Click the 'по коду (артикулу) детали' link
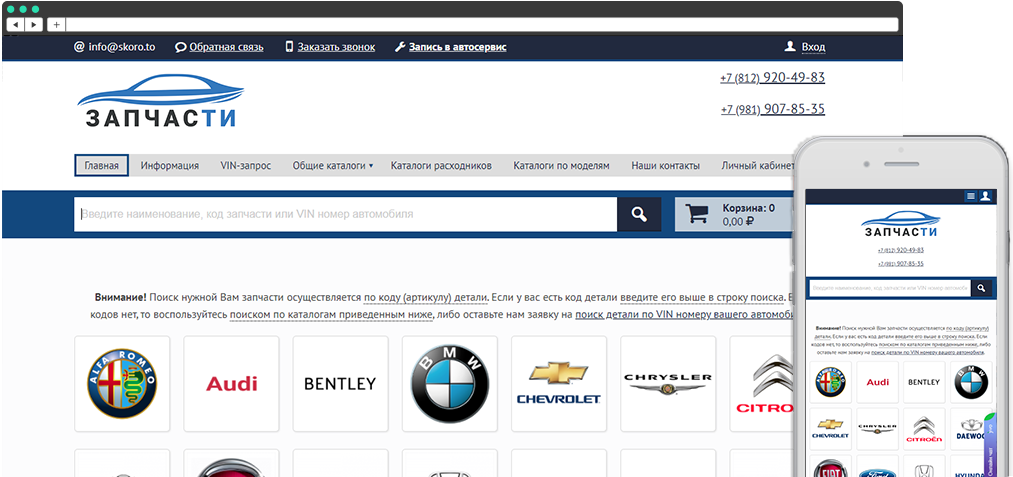The image size is (1013, 477). 425,298
